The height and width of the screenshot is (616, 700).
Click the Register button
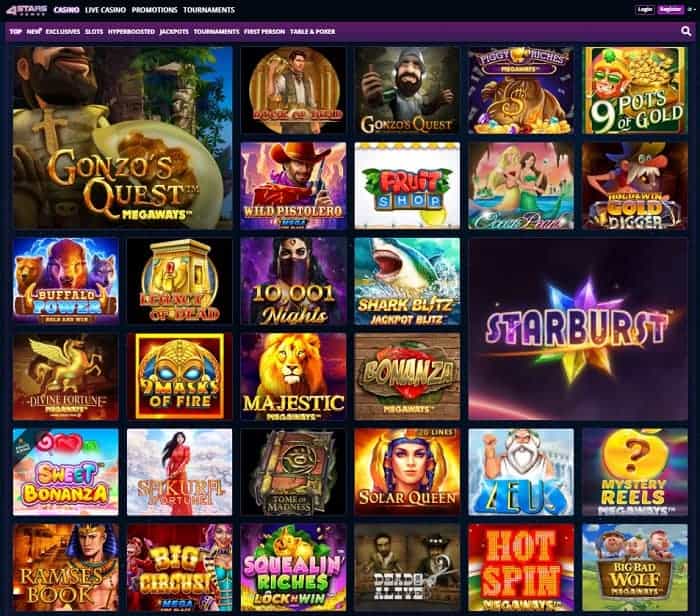pyautogui.click(x=670, y=9)
